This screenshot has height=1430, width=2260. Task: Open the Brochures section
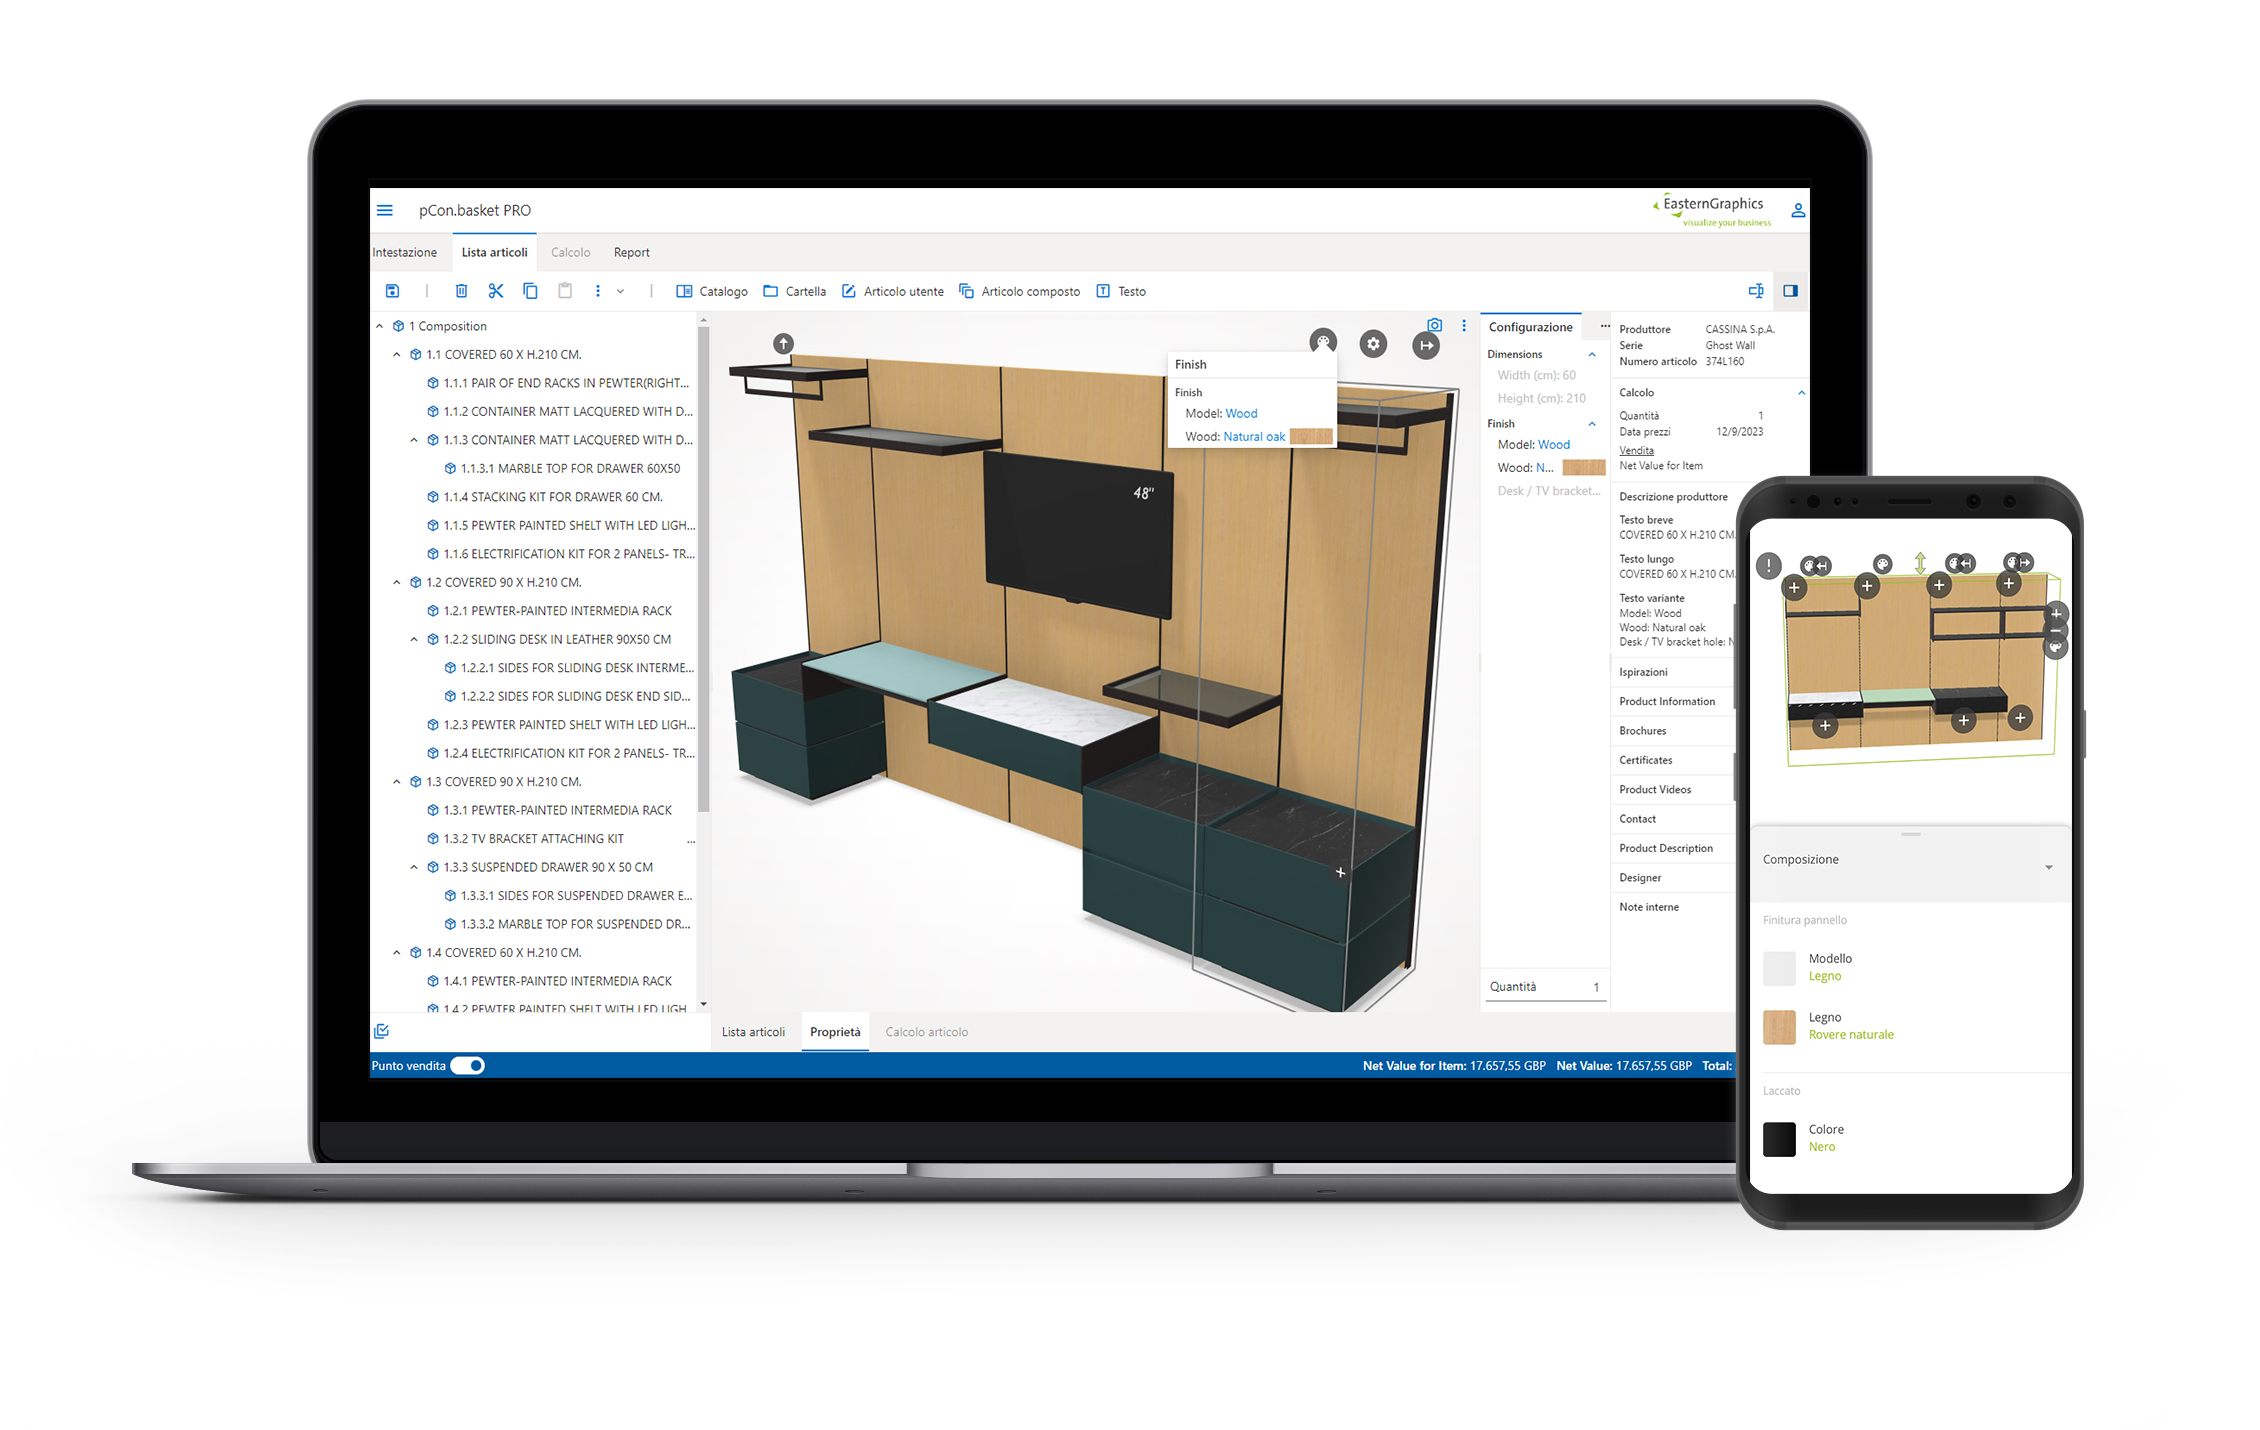(x=1643, y=731)
